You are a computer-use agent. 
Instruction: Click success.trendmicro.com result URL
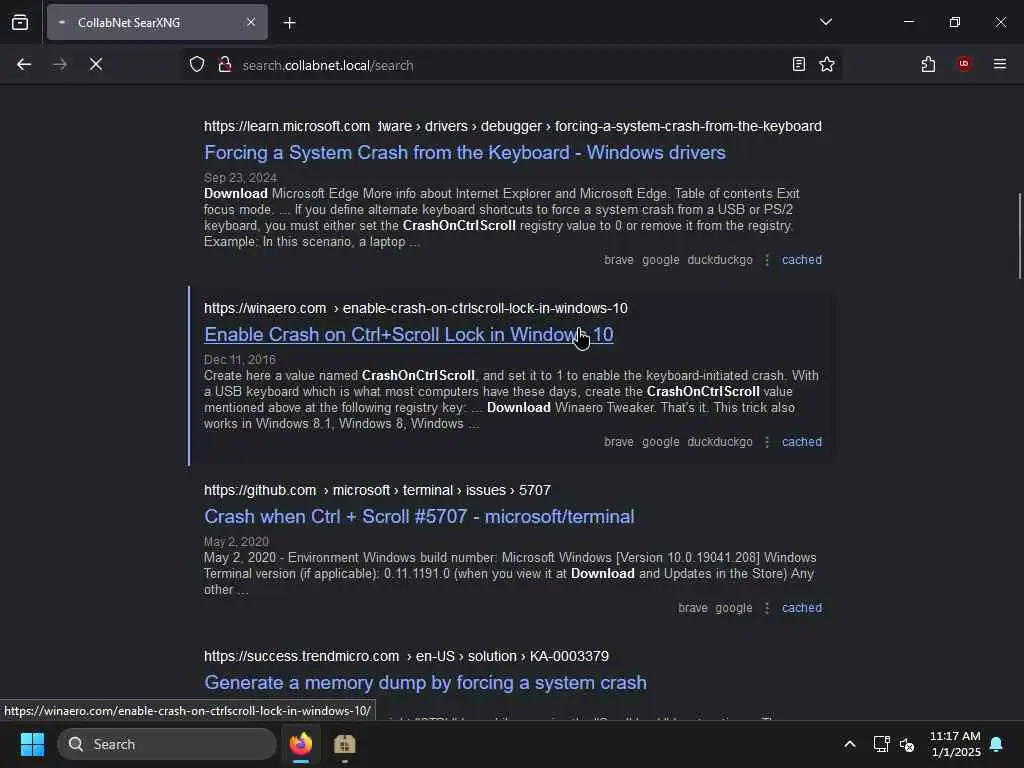tap(406, 656)
